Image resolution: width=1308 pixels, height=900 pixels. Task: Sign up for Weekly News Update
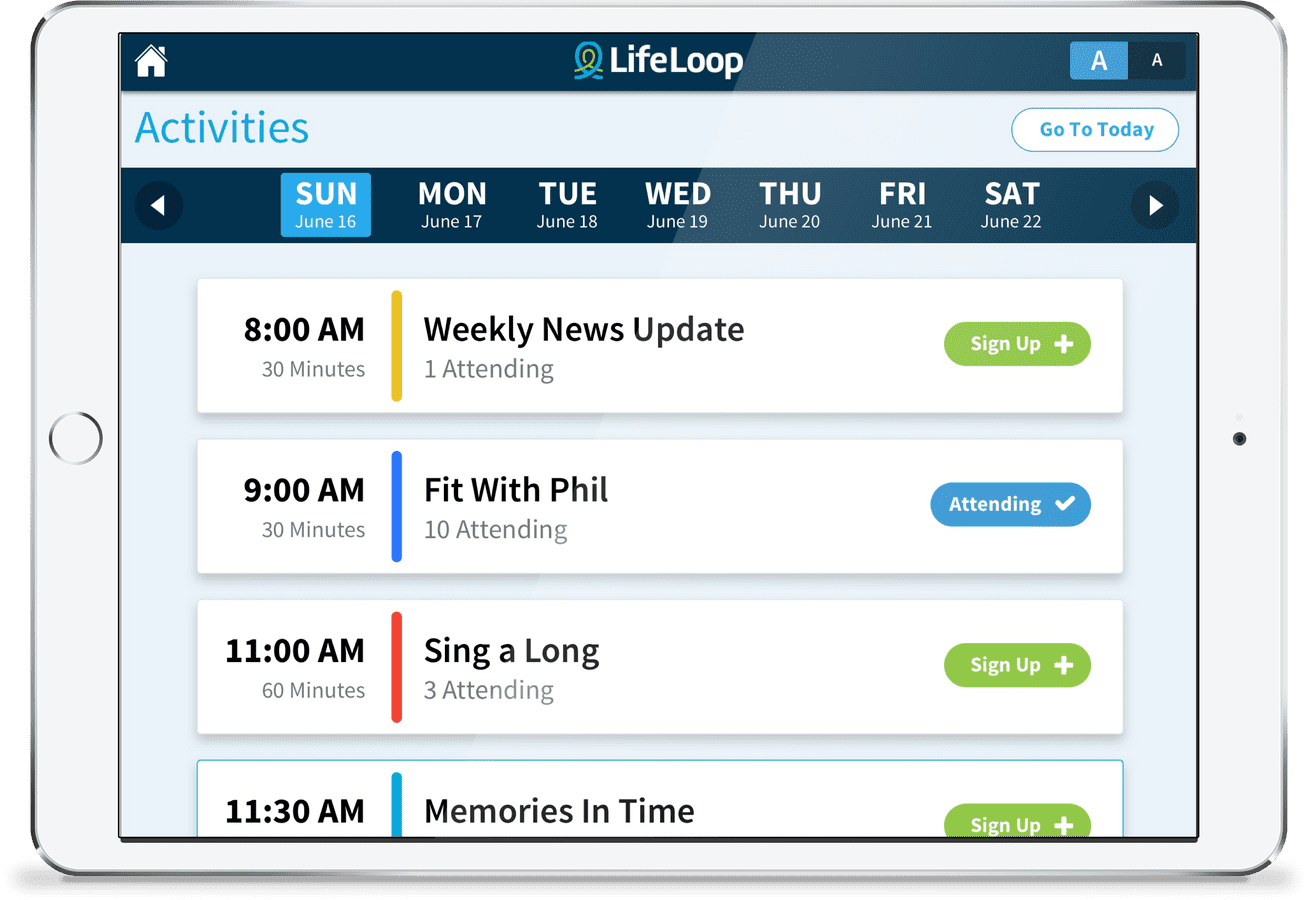[1017, 343]
